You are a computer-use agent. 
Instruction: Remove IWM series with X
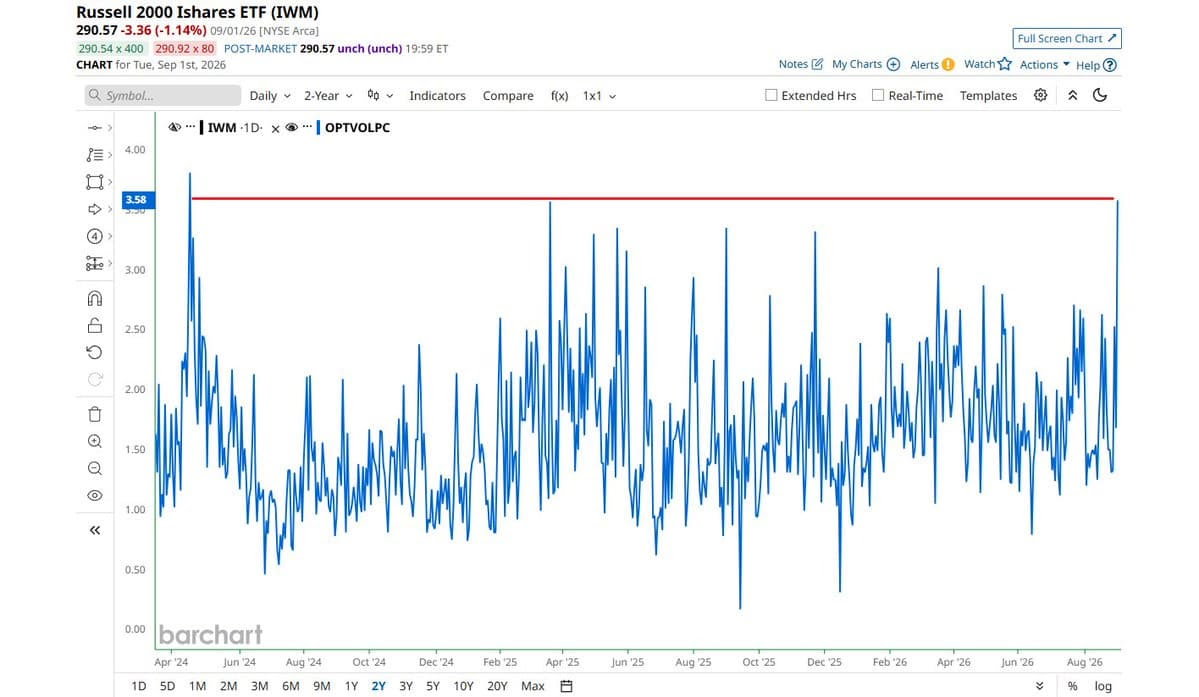tap(275, 128)
